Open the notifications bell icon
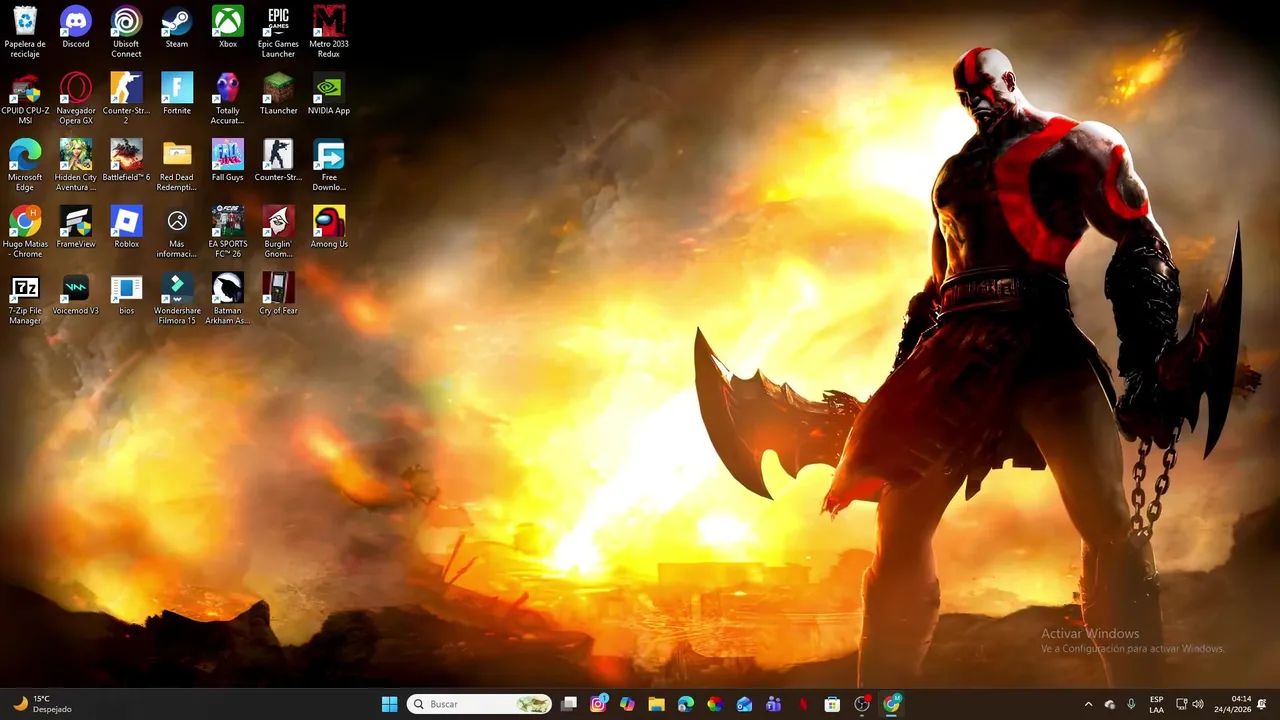Screen dimensions: 1280x720 point(1262,704)
